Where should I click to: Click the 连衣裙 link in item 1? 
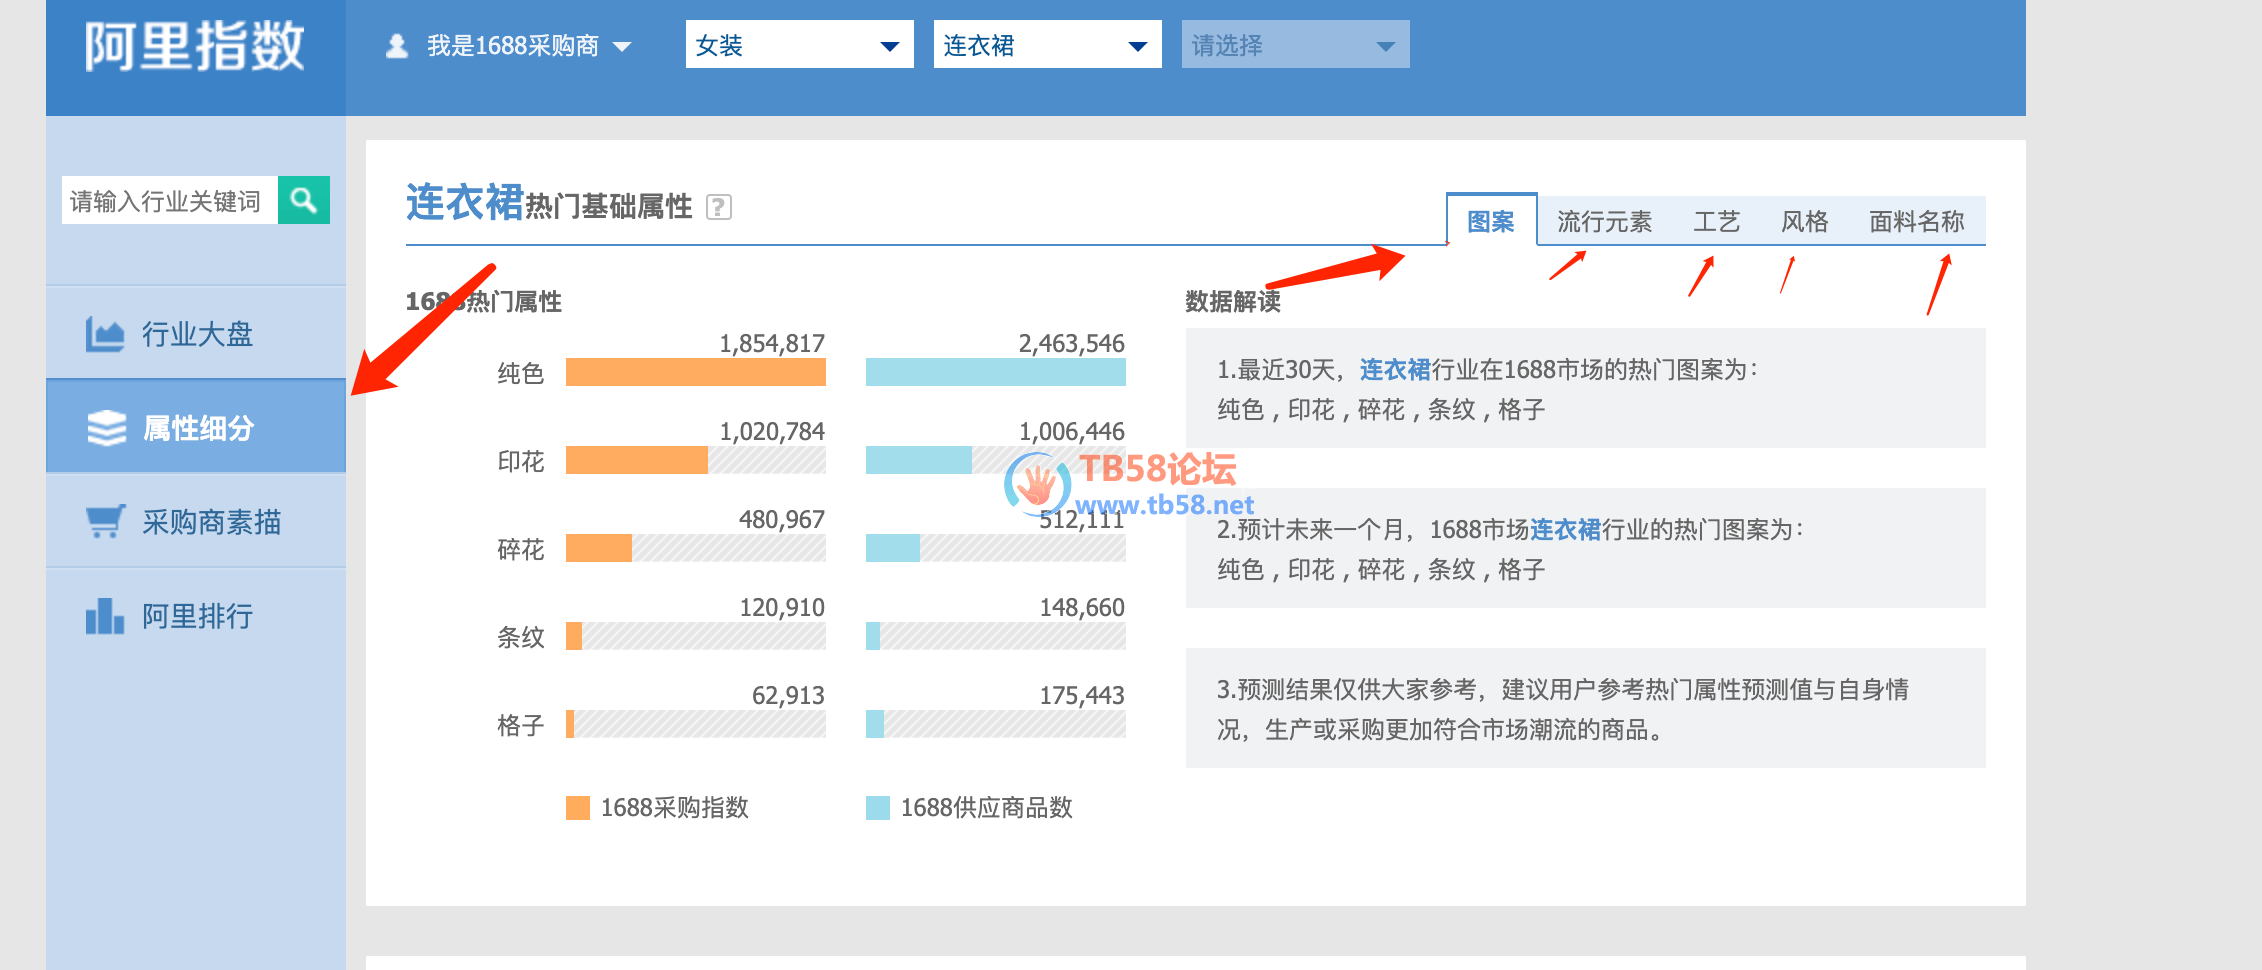[1395, 370]
